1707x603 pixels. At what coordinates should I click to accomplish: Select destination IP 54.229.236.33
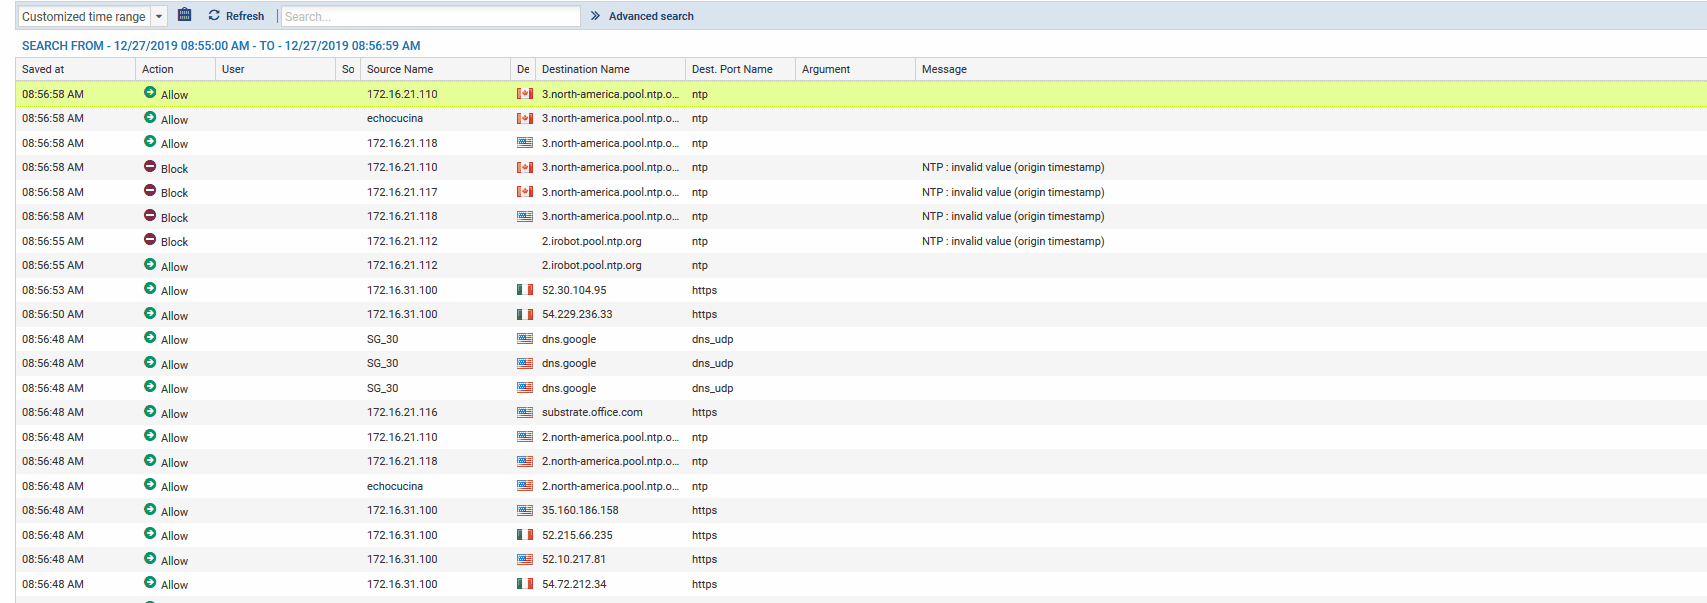point(577,314)
